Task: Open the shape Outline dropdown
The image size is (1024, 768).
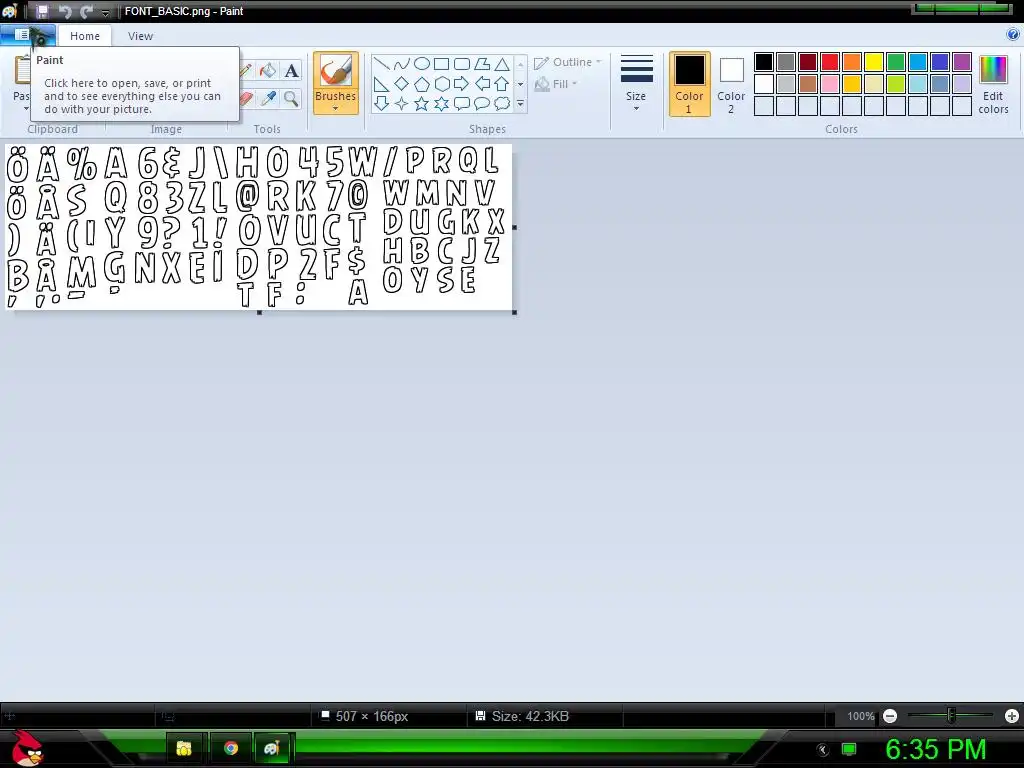Action: (x=567, y=62)
